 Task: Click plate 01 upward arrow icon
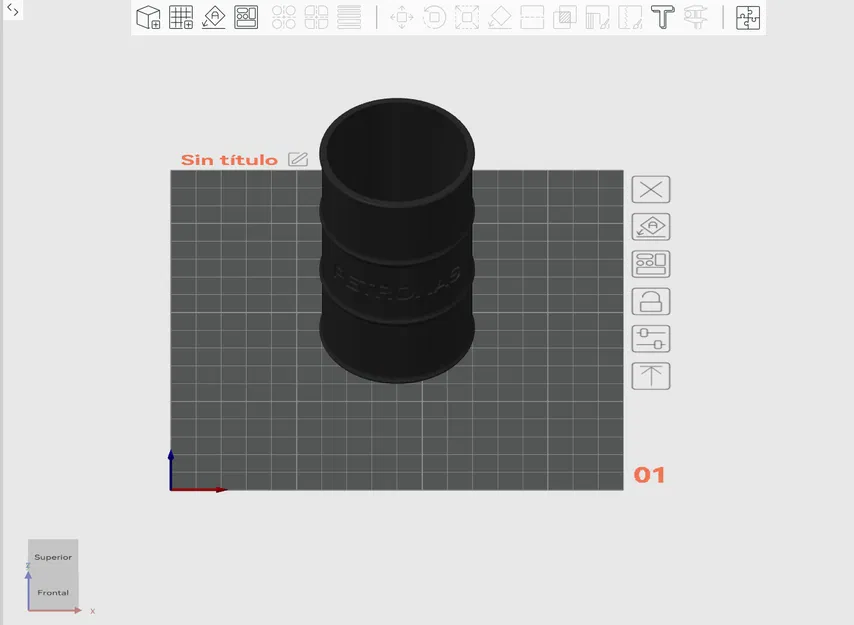pyautogui.click(x=651, y=376)
